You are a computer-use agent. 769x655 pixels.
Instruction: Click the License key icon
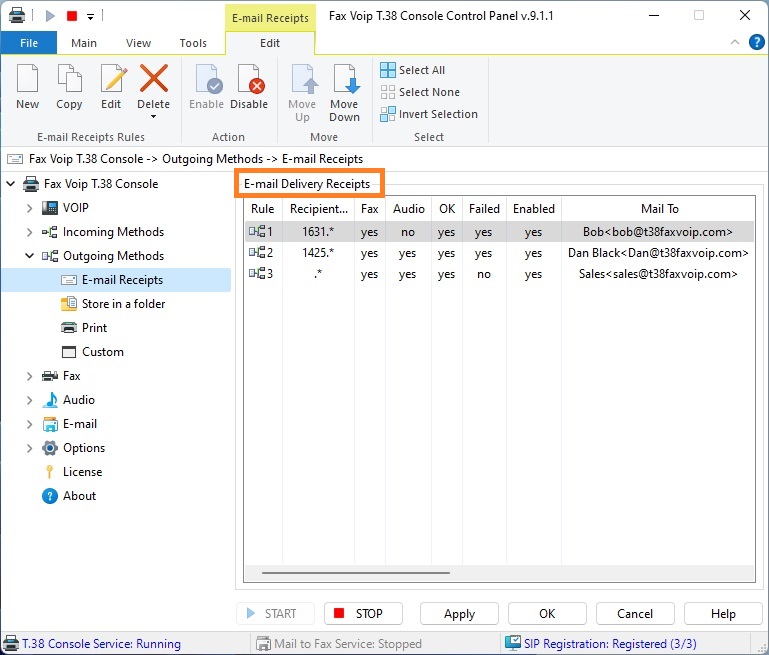coord(50,472)
